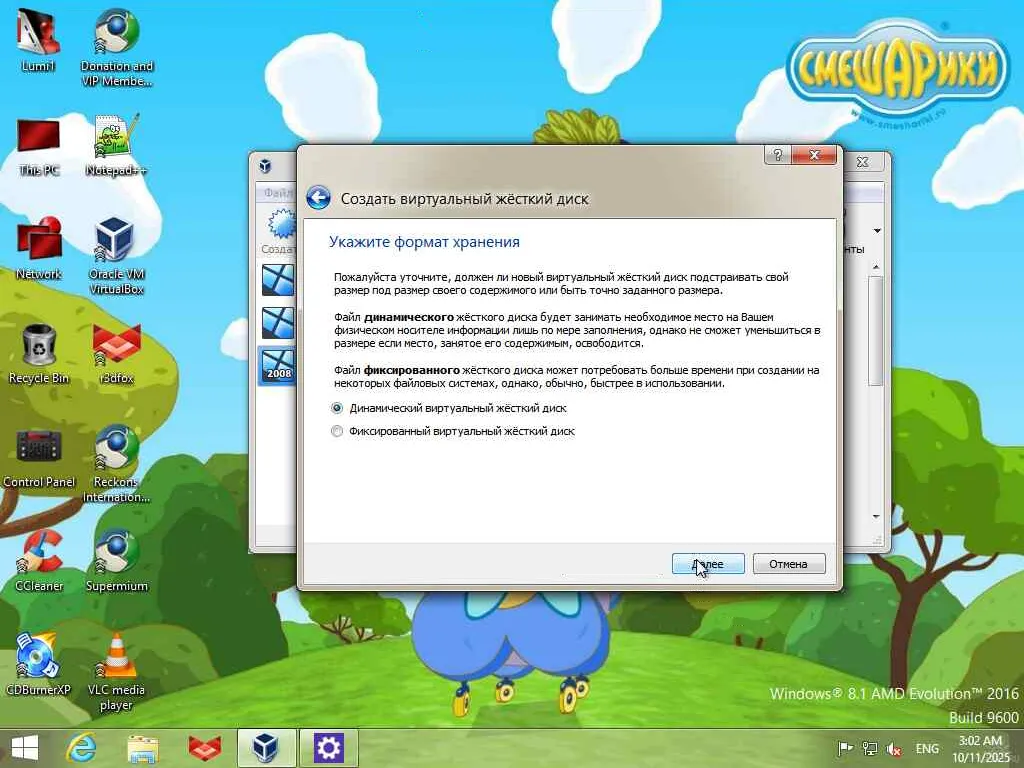Viewport: 1024px width, 768px height.
Task: Open the Windows Start button
Action: click(24, 748)
